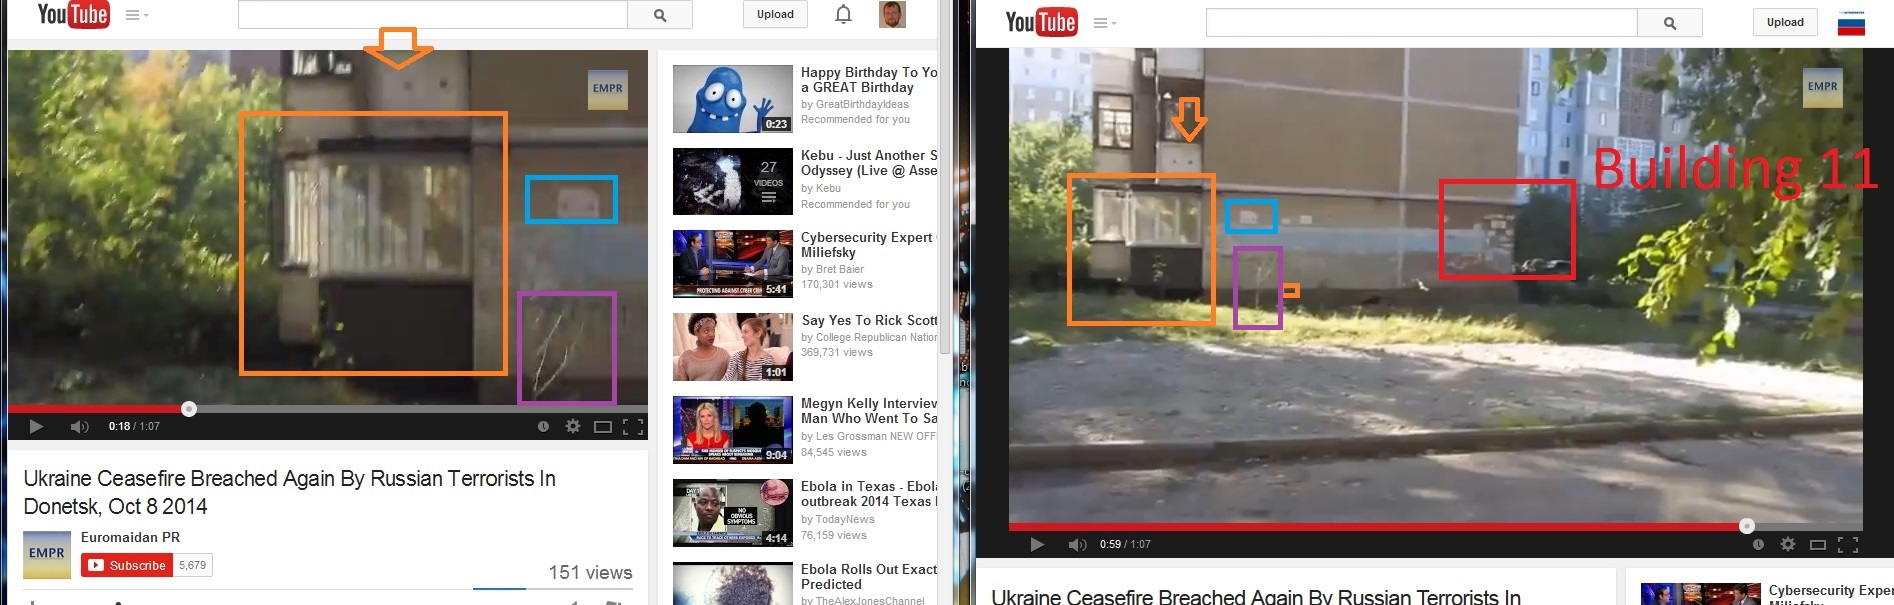Mute the left video's volume icon
Image resolution: width=1894 pixels, height=605 pixels.
pyautogui.click(x=79, y=427)
